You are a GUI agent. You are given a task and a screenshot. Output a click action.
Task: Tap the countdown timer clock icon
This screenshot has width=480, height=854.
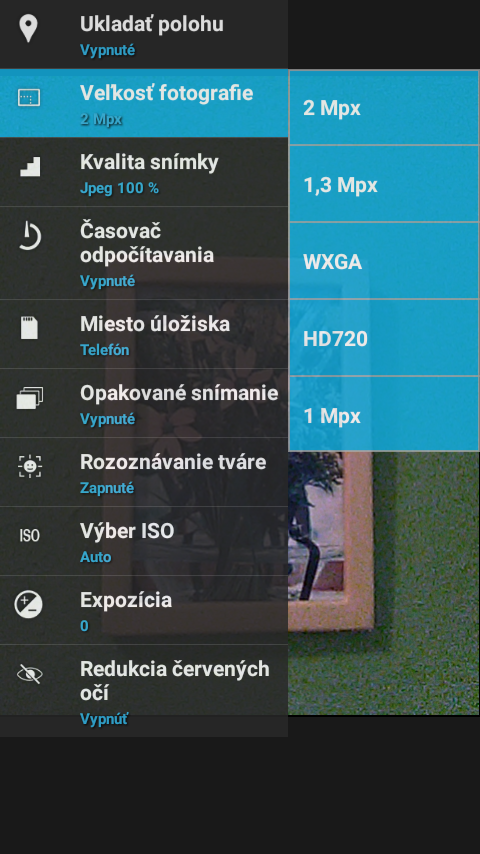(29, 236)
